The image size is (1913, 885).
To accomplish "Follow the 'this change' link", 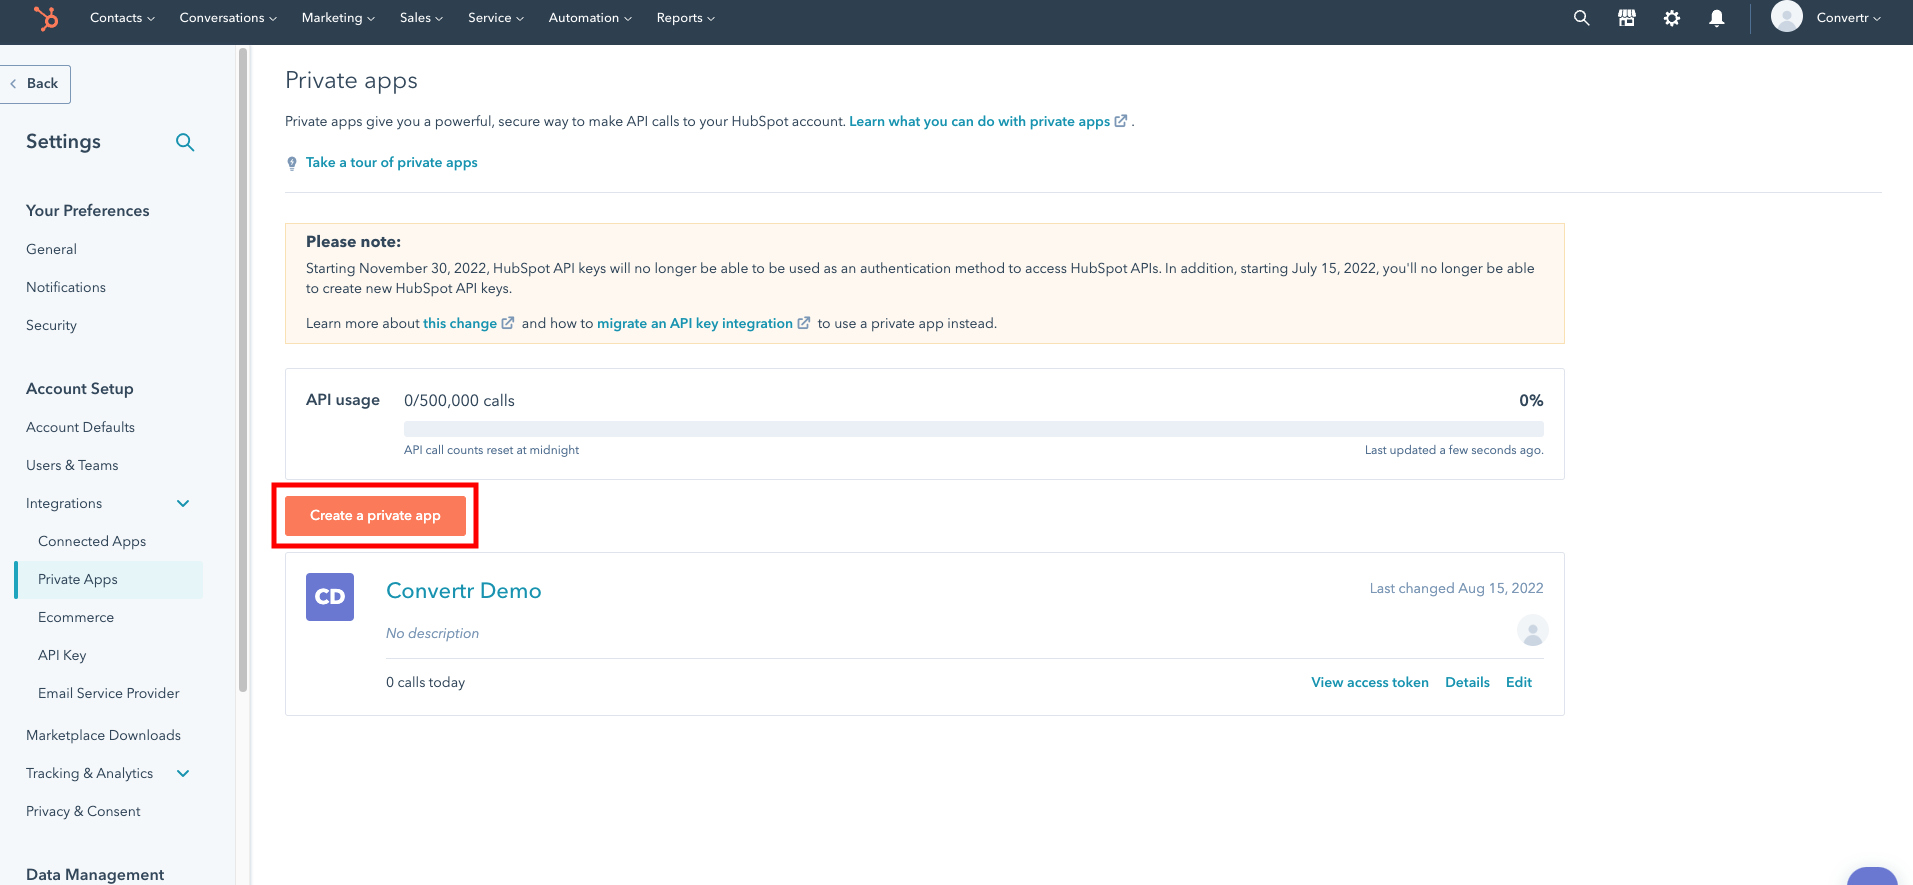I will [460, 323].
